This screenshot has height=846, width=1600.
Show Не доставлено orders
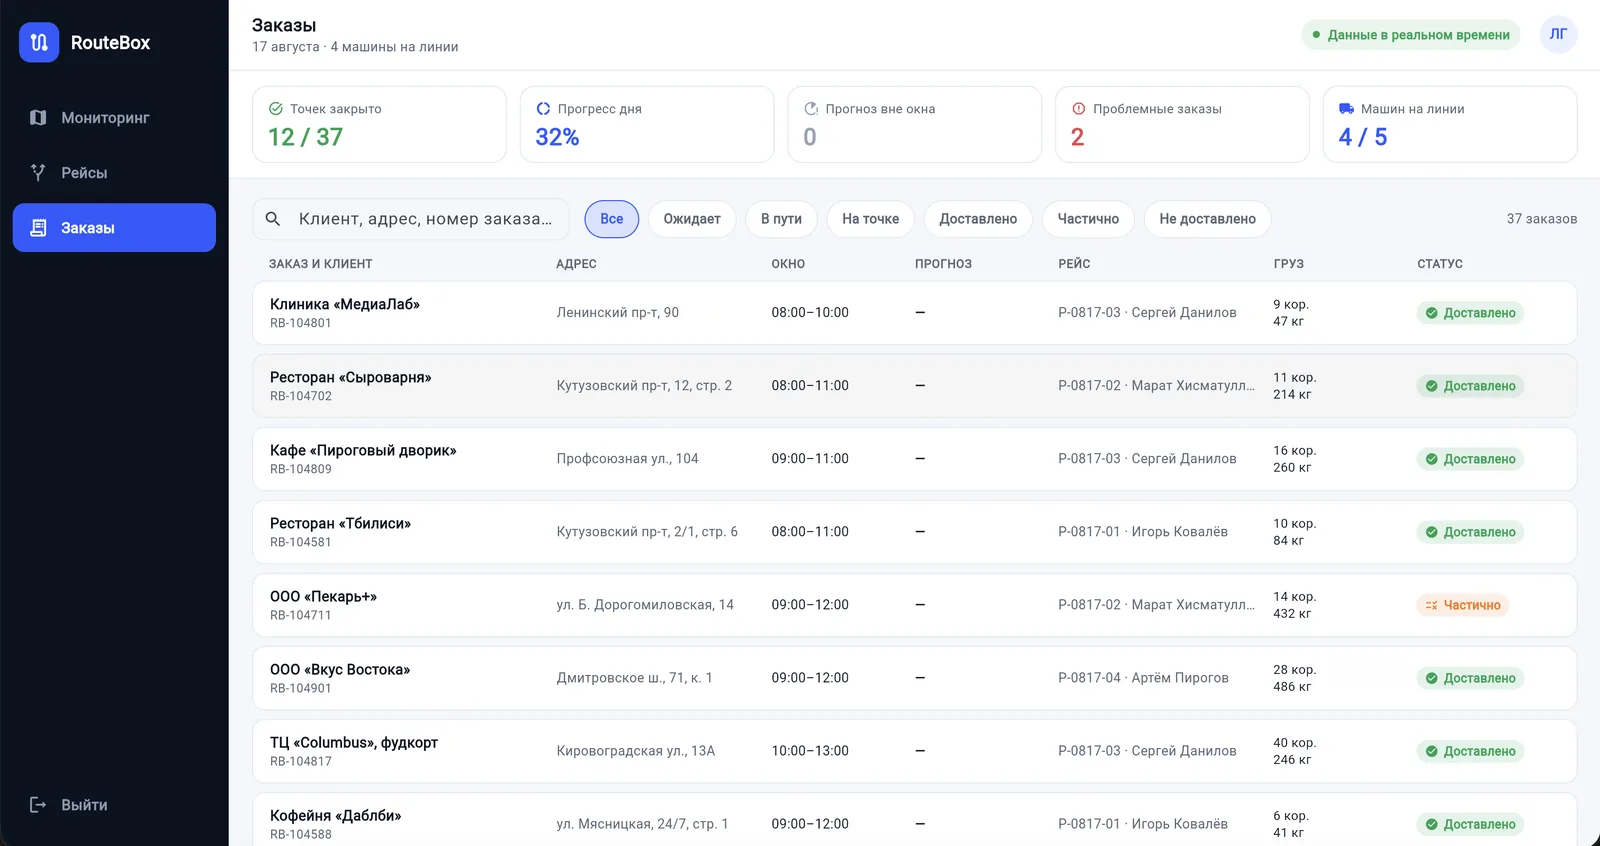coord(1207,219)
